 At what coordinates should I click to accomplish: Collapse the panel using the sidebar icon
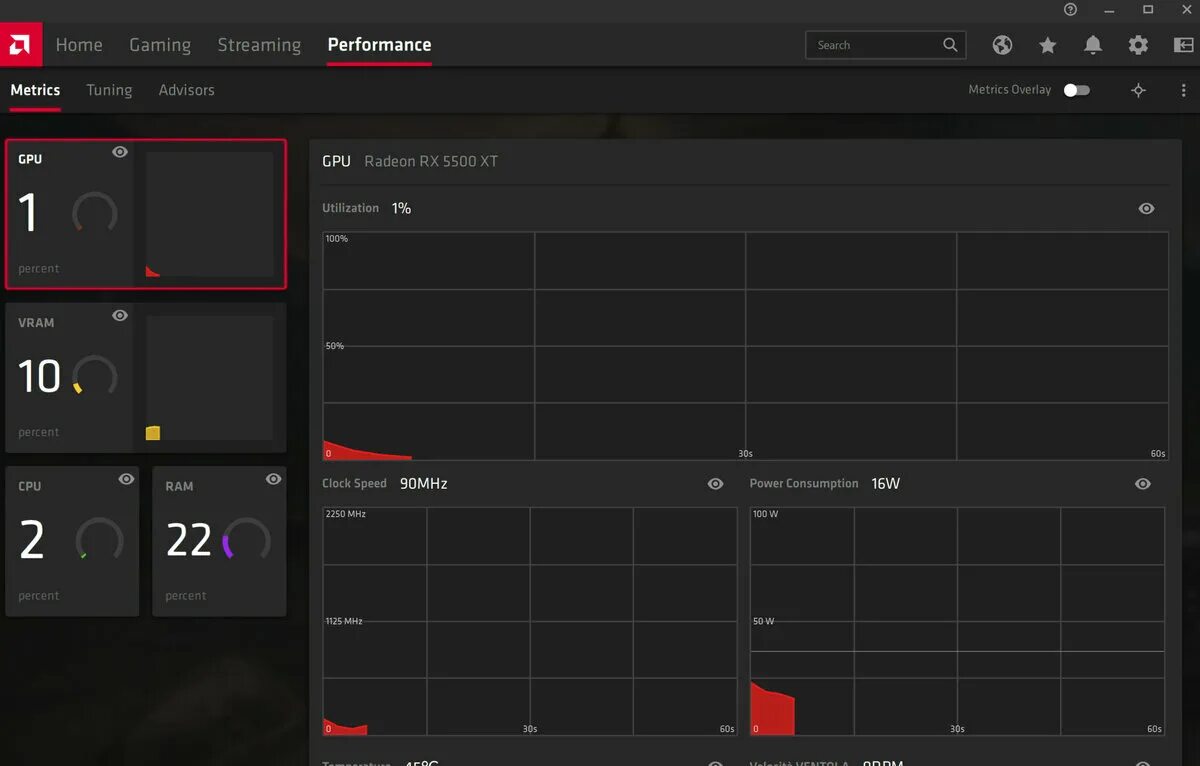click(1182, 44)
